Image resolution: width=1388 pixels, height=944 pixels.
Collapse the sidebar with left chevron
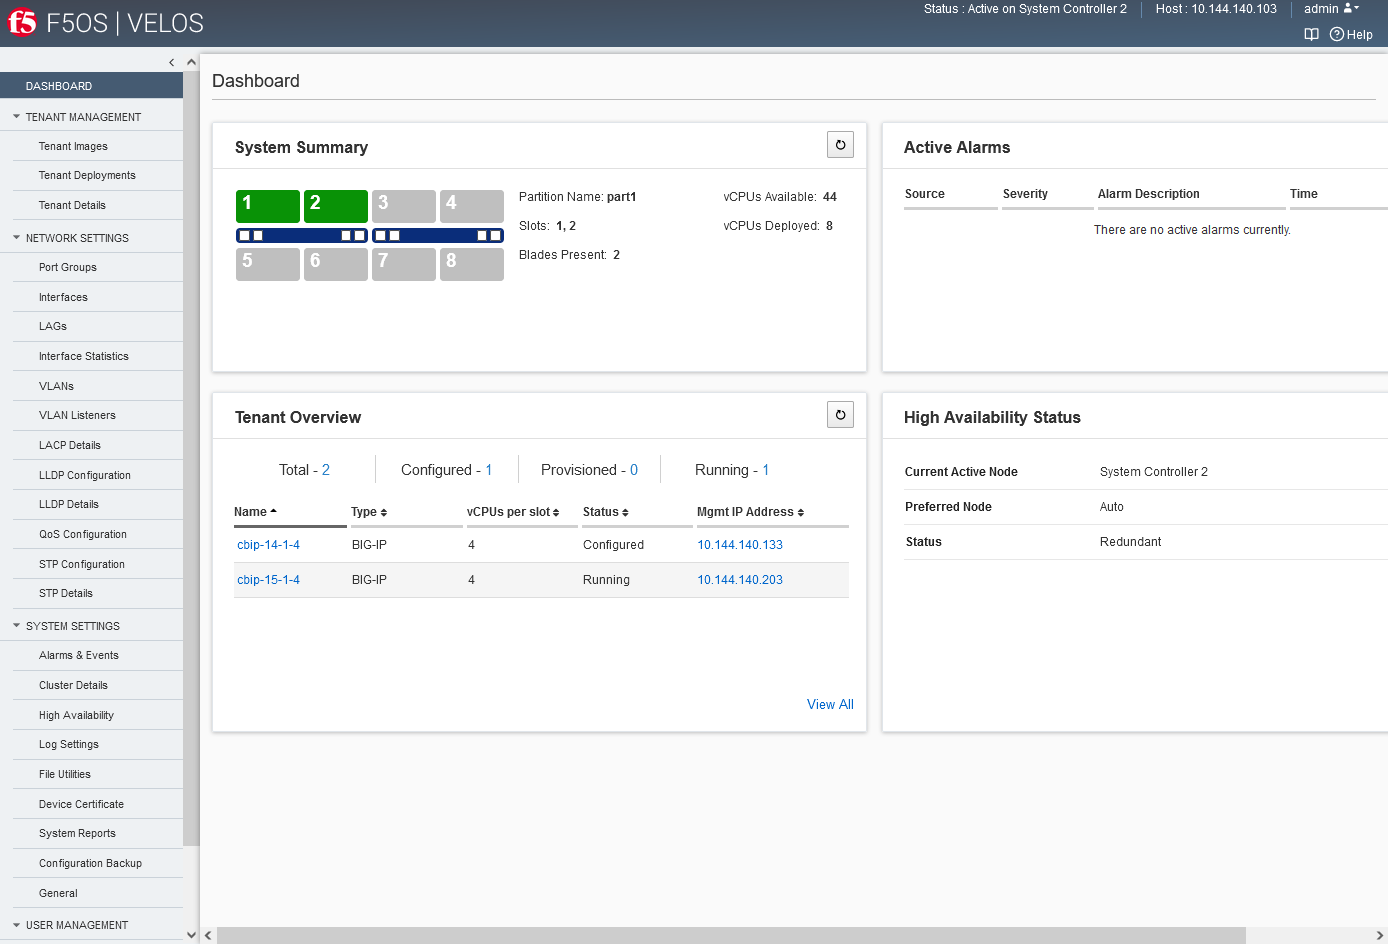(172, 62)
